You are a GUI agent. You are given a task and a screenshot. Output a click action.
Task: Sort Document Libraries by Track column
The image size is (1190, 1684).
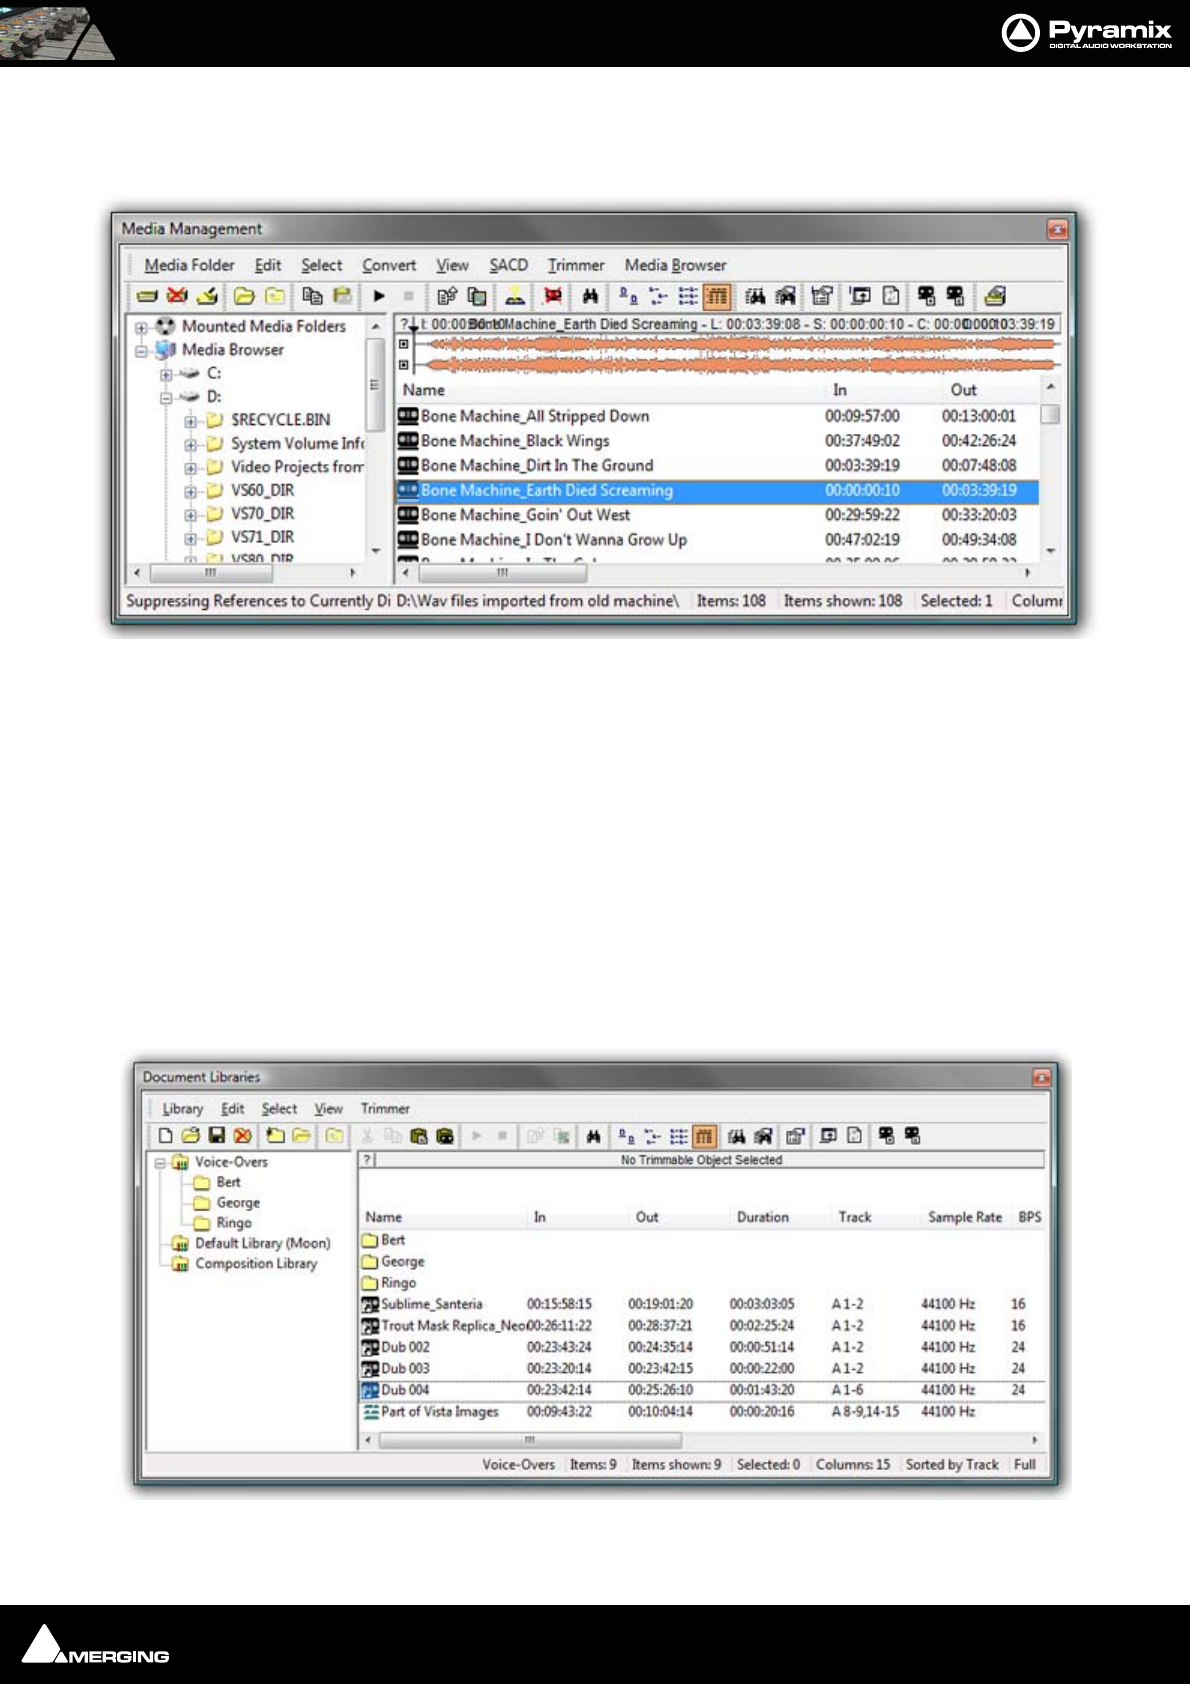(854, 1217)
